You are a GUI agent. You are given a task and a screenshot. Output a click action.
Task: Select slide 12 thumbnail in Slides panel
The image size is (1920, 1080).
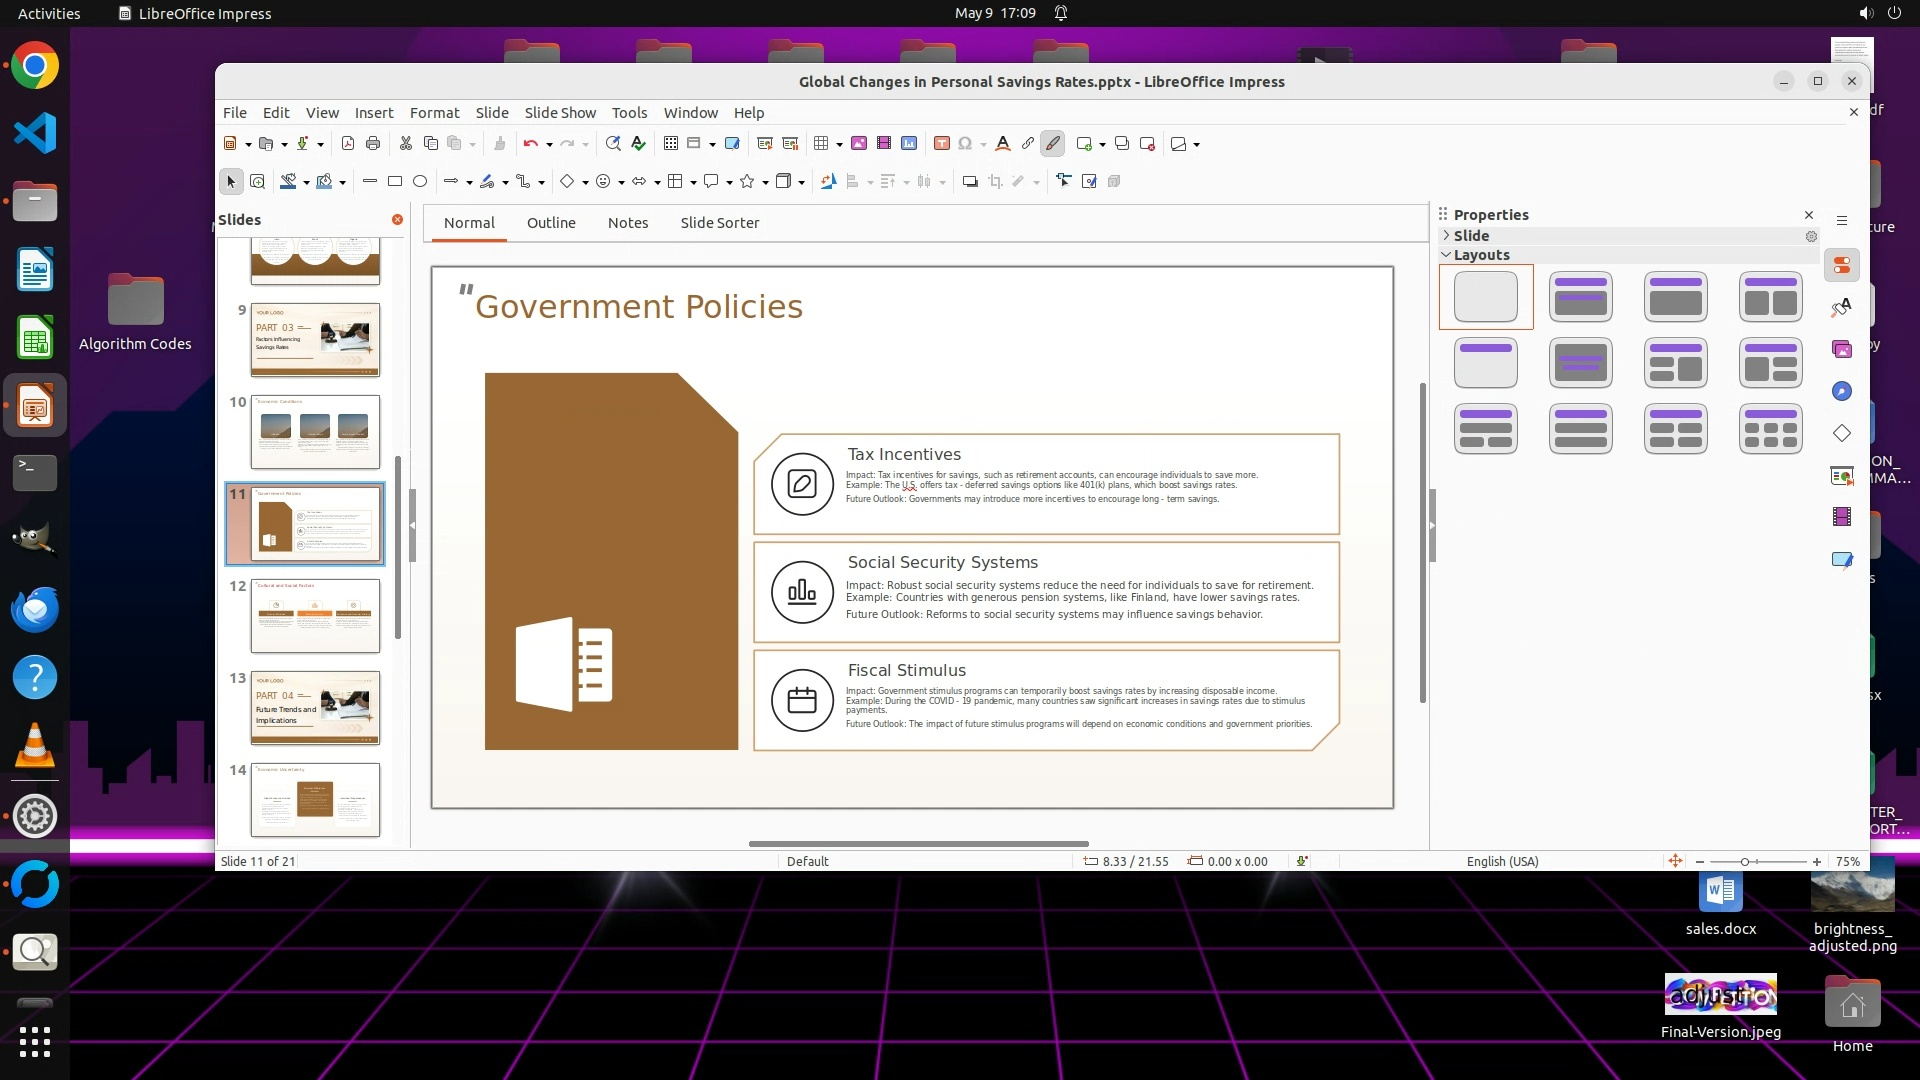[314, 616]
